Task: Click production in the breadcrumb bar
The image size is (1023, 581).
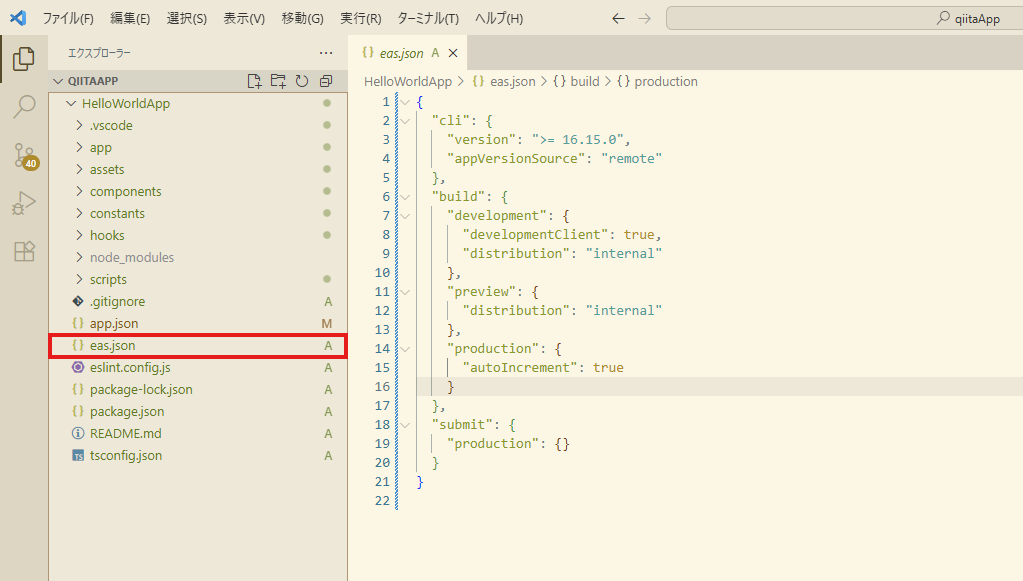Action: click(x=659, y=81)
